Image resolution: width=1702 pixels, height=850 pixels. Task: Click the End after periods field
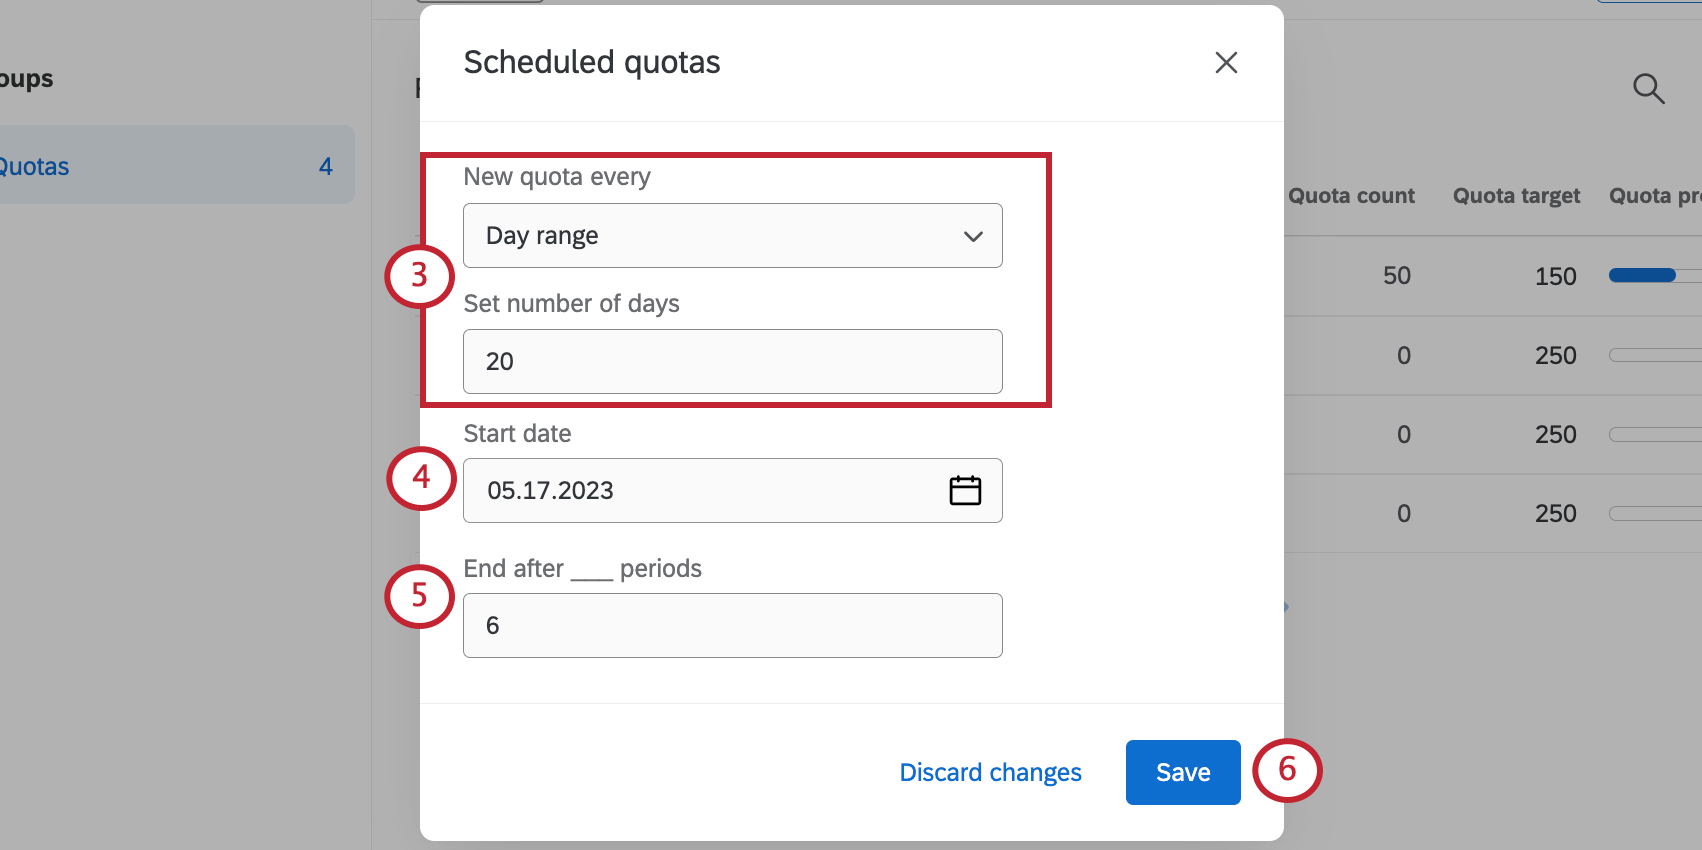coord(731,625)
